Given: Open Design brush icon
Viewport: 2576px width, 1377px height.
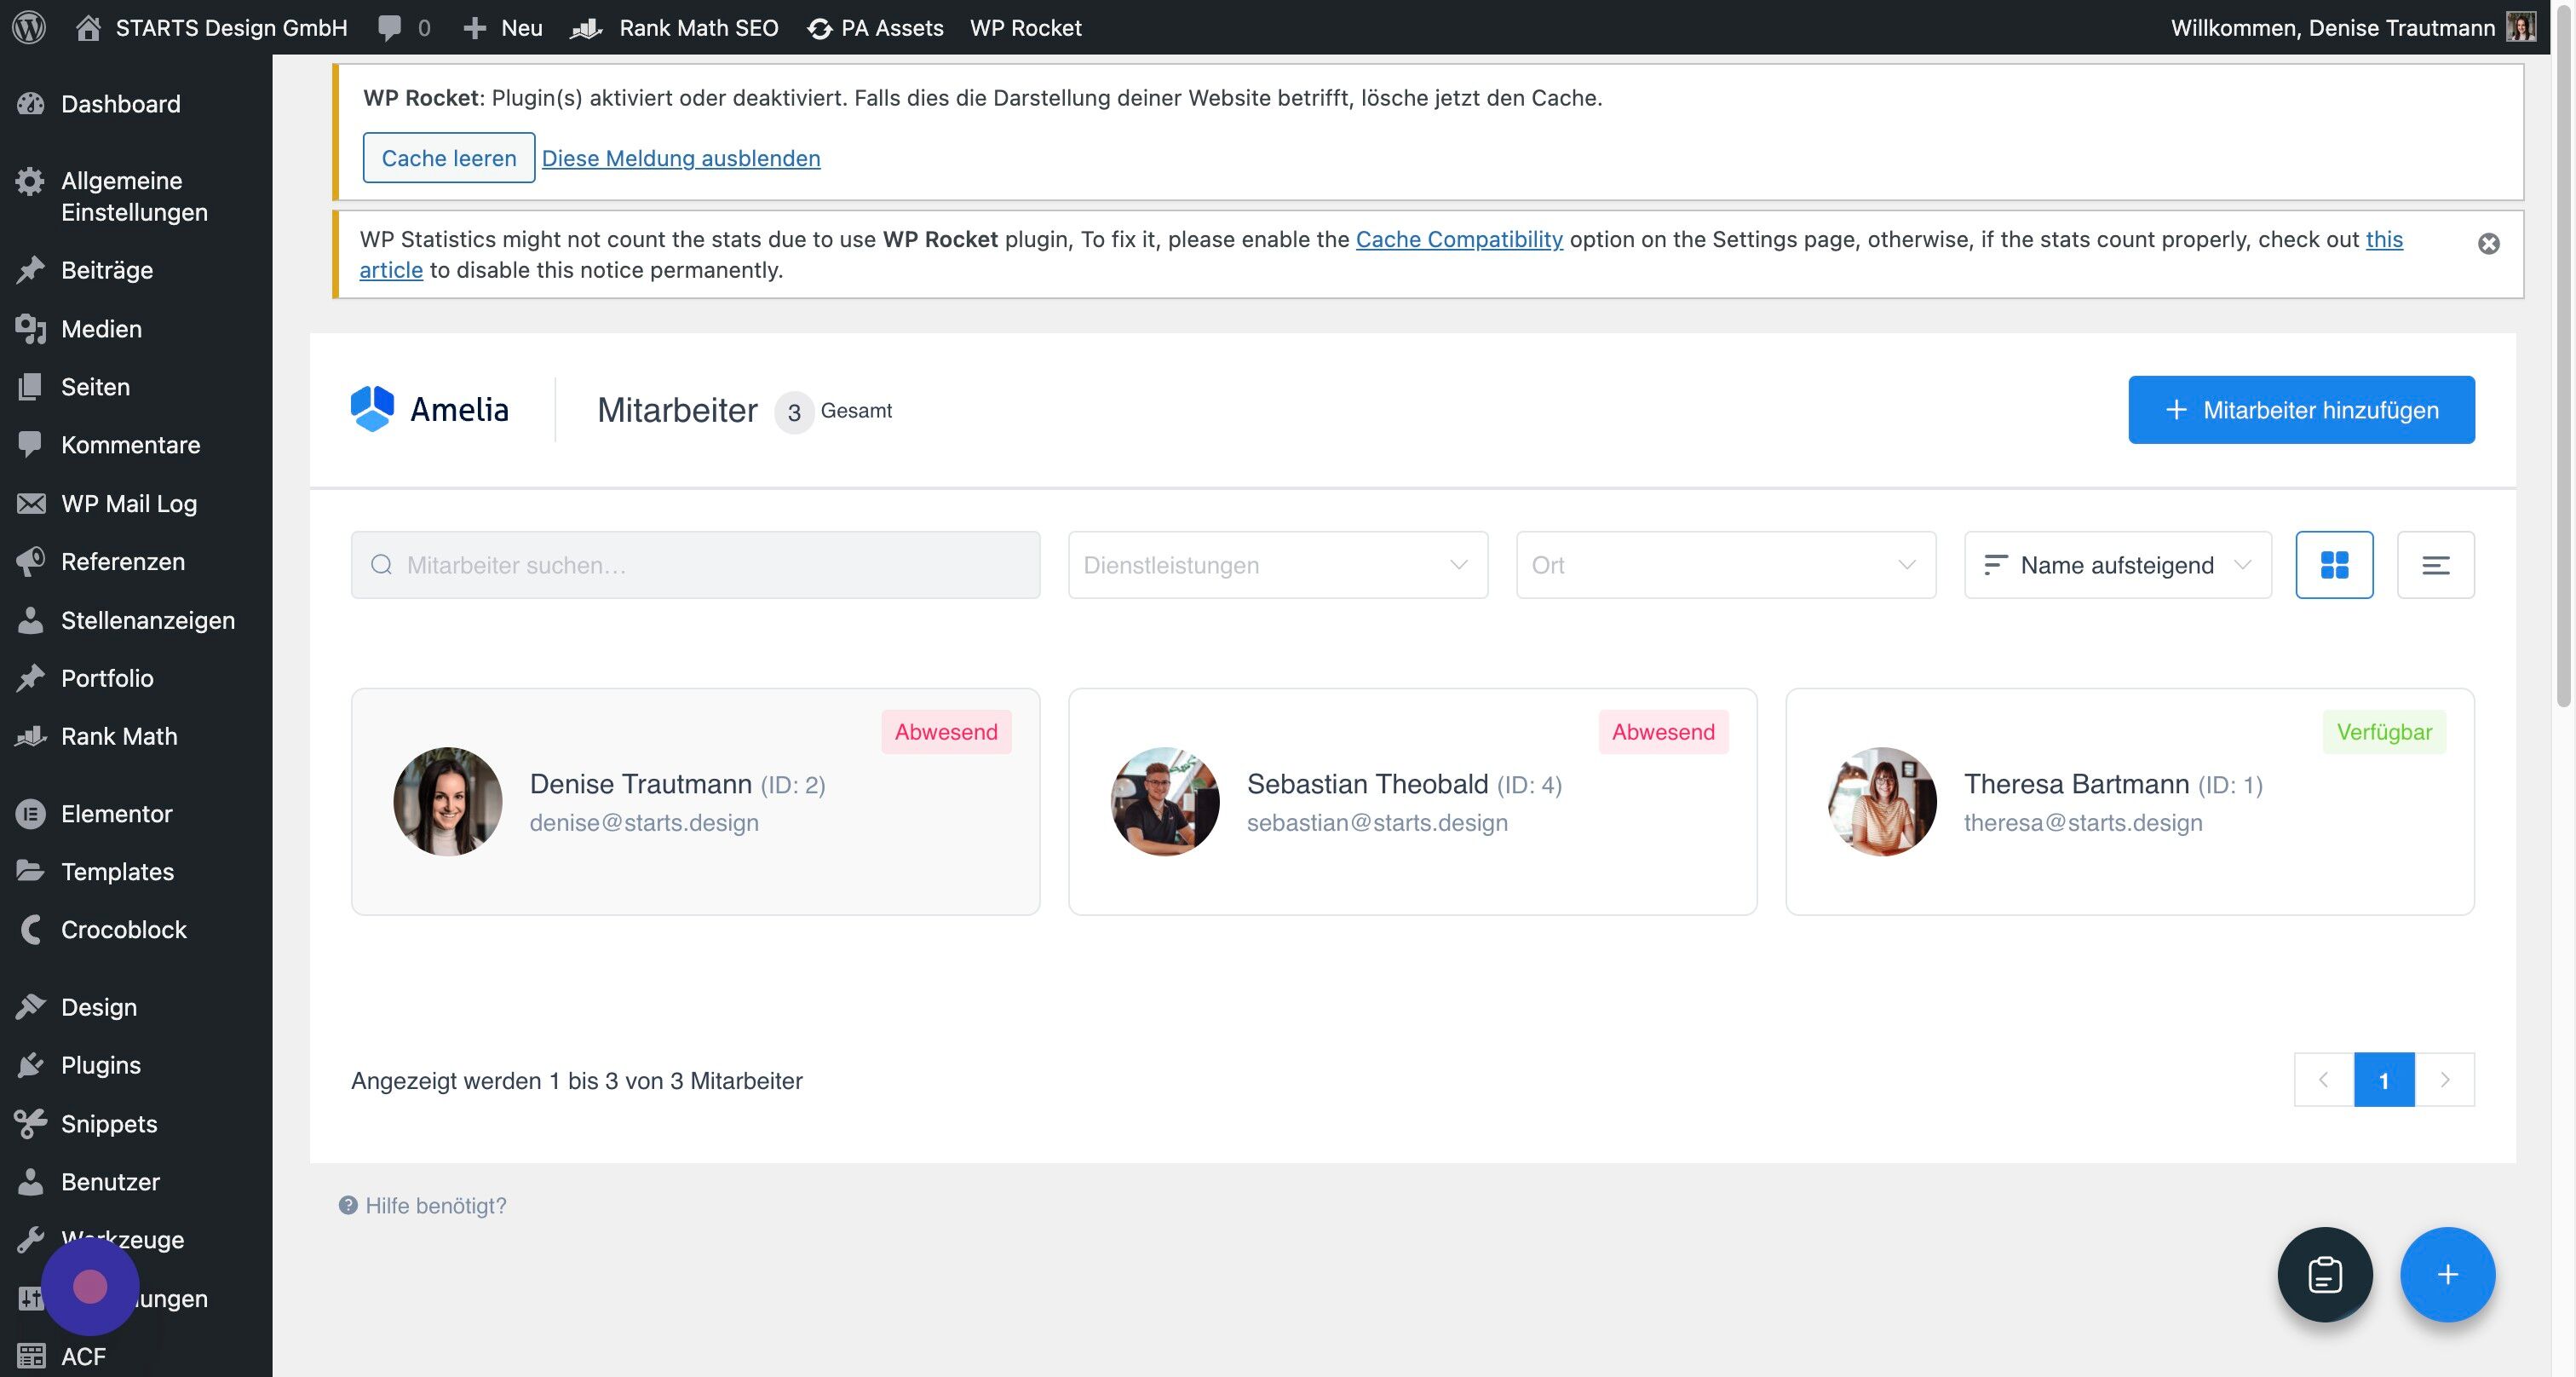Looking at the screenshot, I should click(31, 1007).
